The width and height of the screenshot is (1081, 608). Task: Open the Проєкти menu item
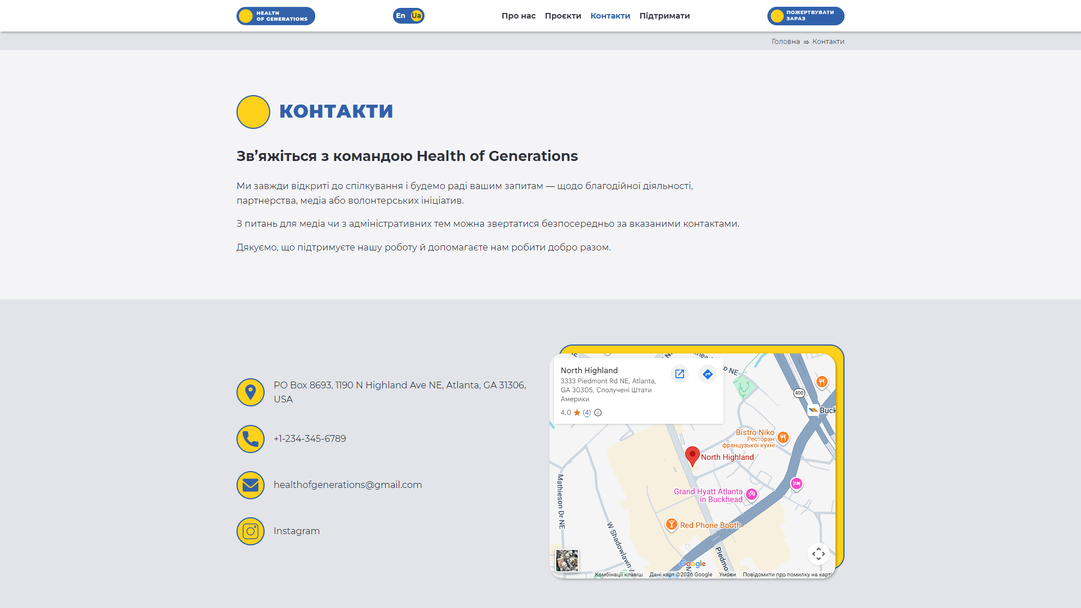coord(563,16)
